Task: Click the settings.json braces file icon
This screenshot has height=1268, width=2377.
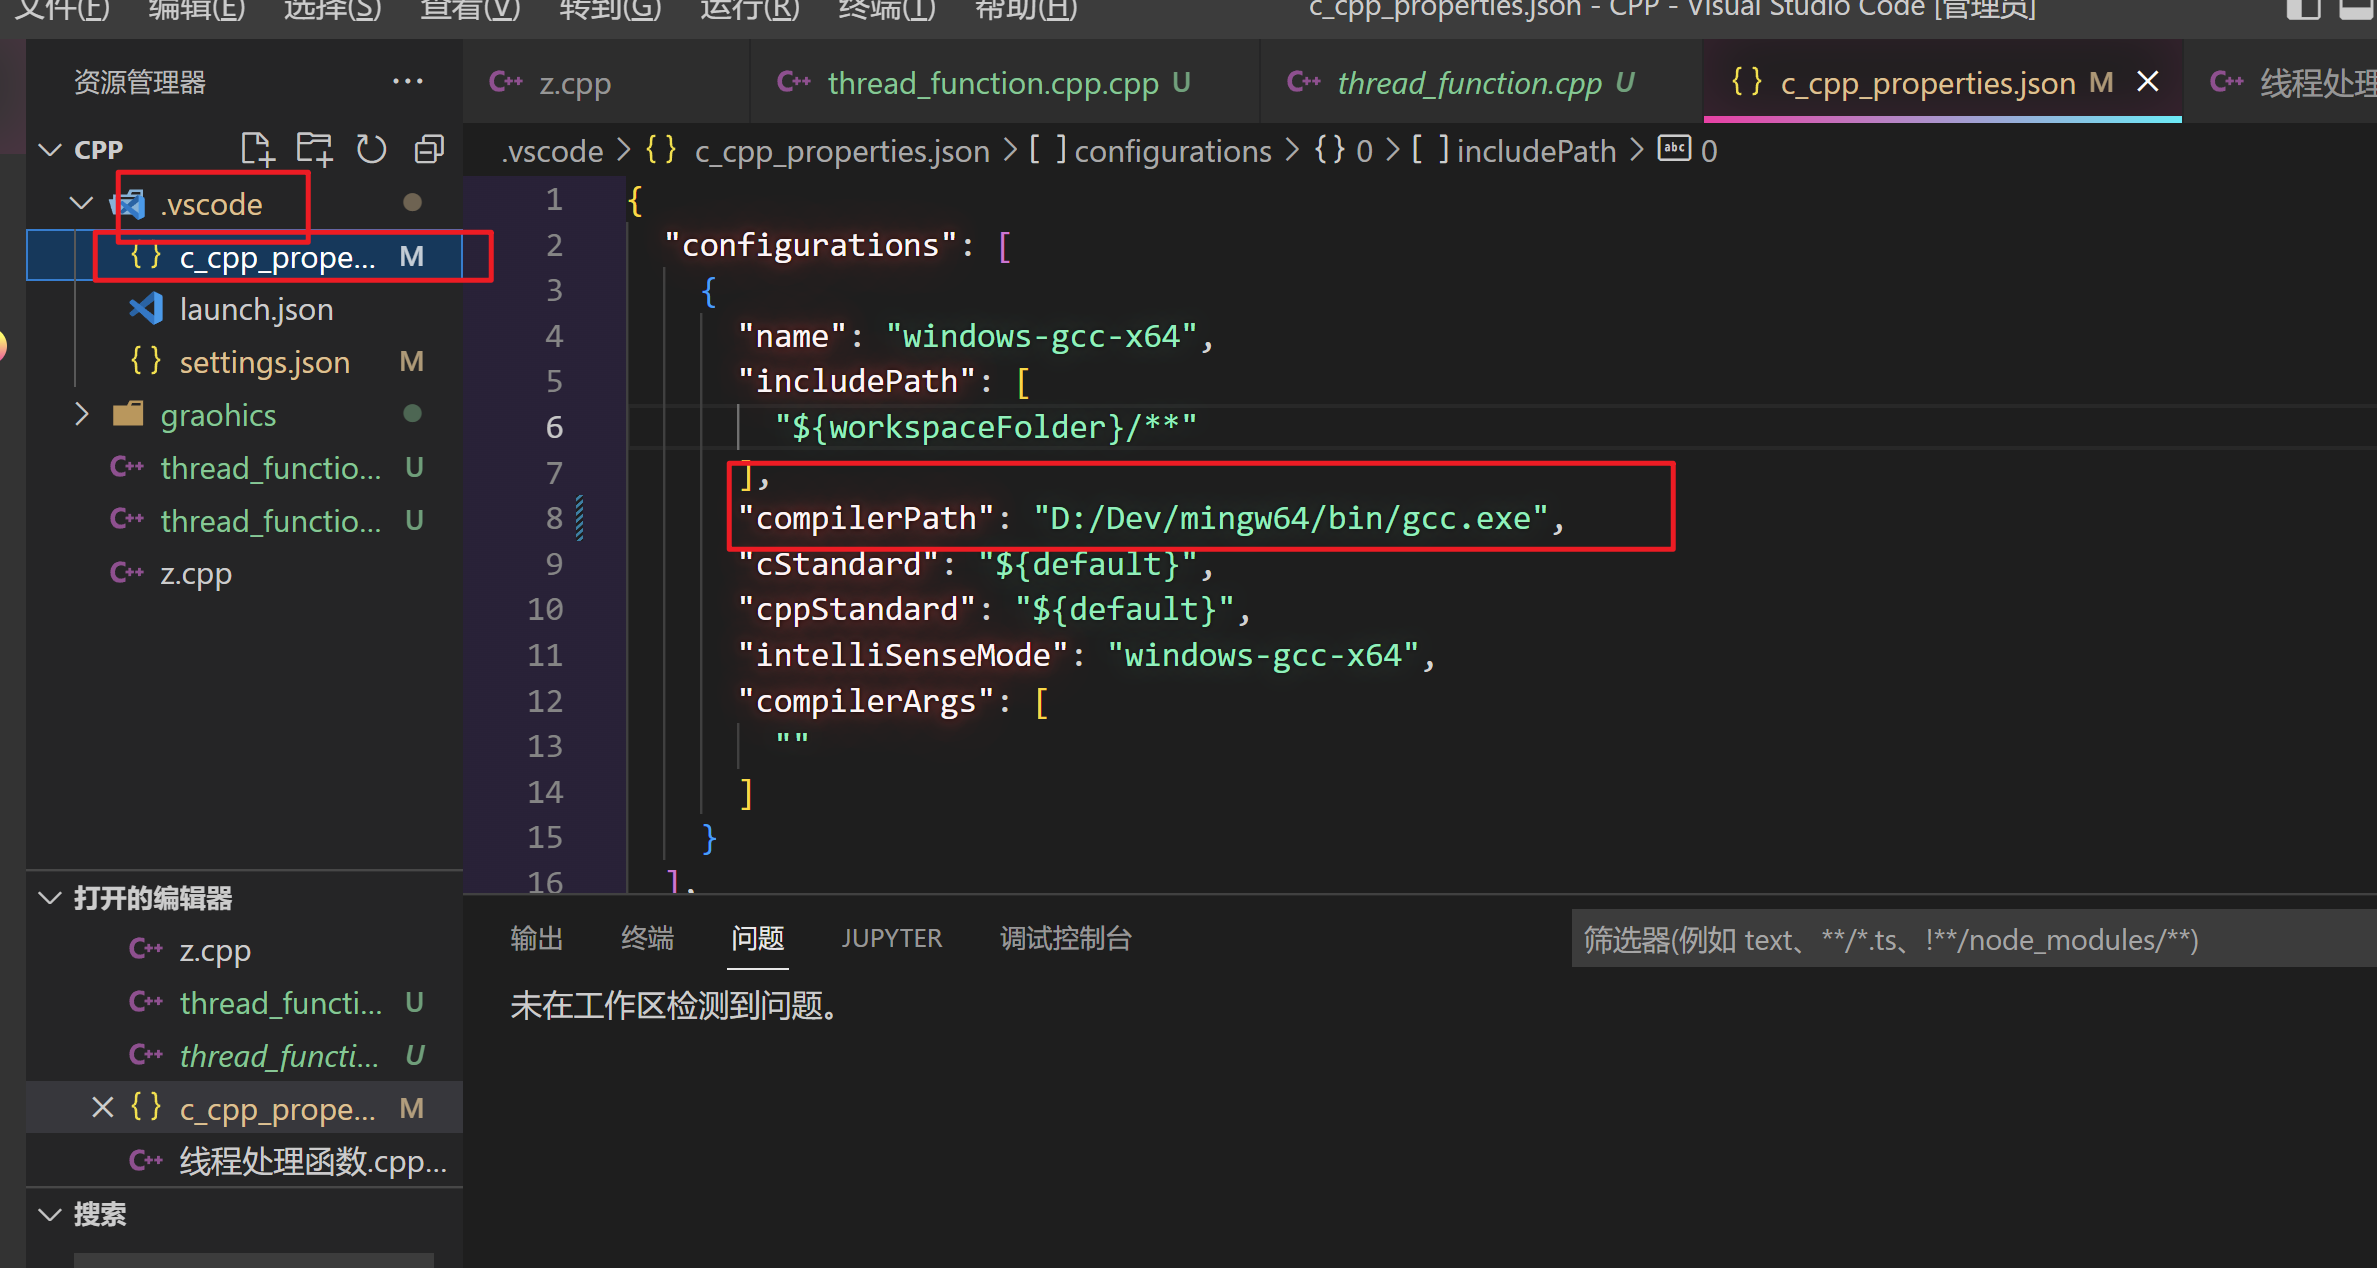Action: (x=146, y=361)
